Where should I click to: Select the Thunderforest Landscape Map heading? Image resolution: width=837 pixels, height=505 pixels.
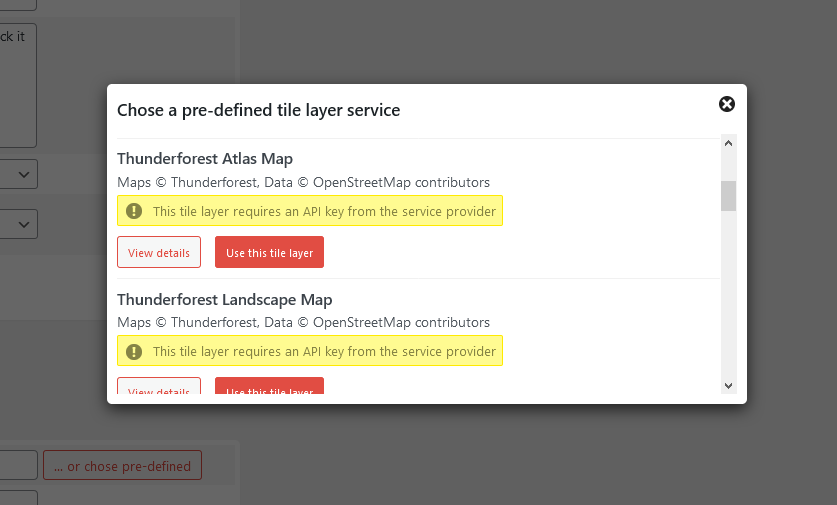click(x=225, y=299)
